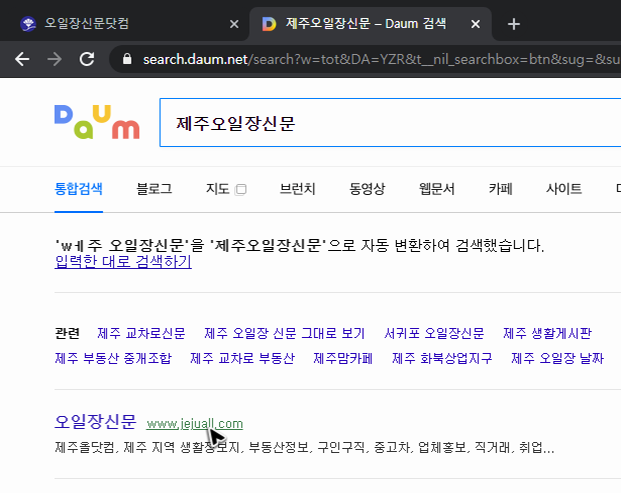The image size is (621, 493).
Task: Click related search 제주 부동산 중개조합
Action: click(x=113, y=358)
